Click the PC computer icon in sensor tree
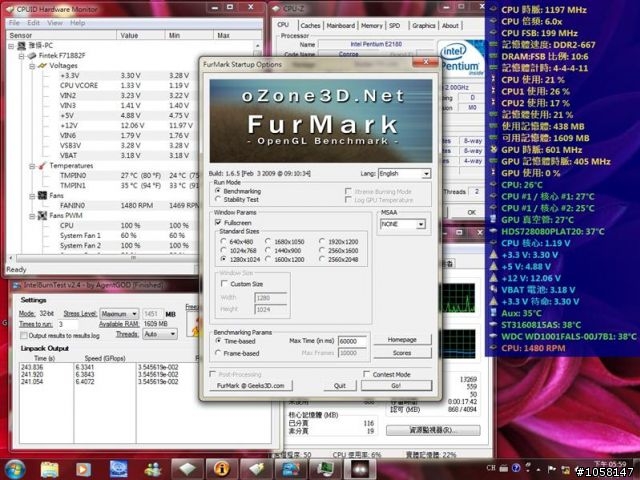 pos(22,45)
